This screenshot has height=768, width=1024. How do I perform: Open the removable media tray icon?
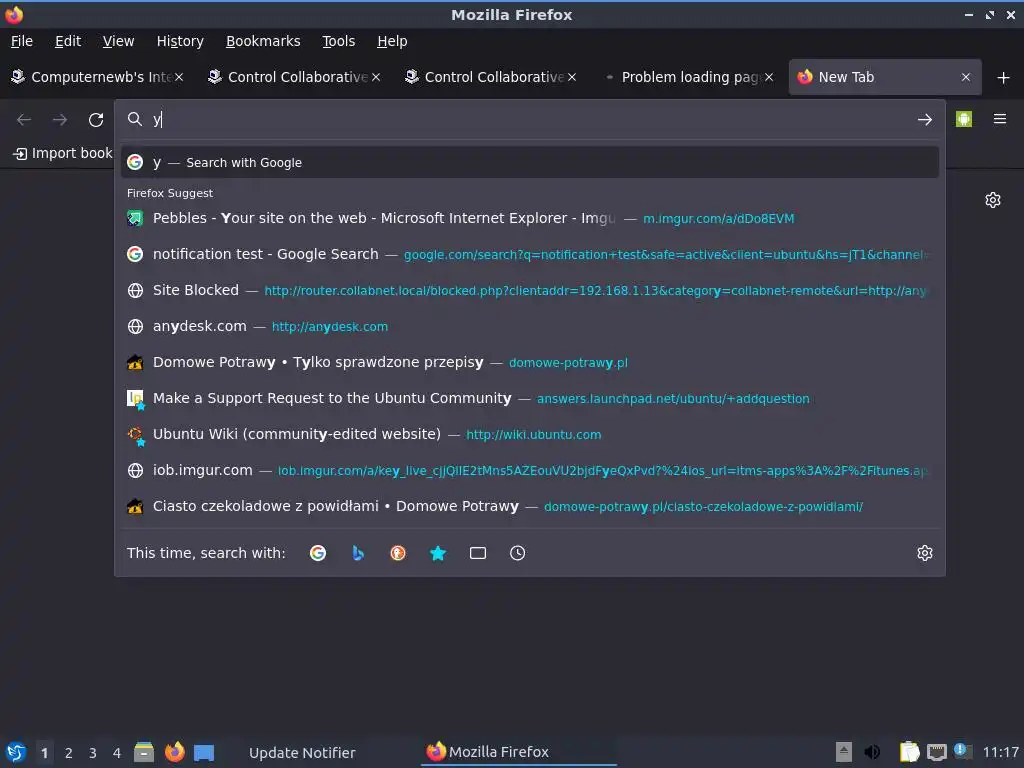click(x=844, y=752)
